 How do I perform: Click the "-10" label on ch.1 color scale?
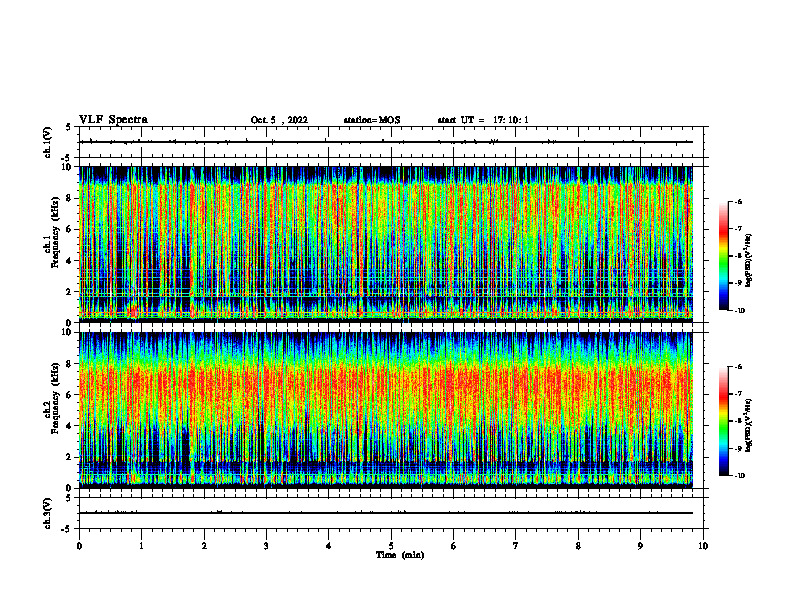(739, 311)
